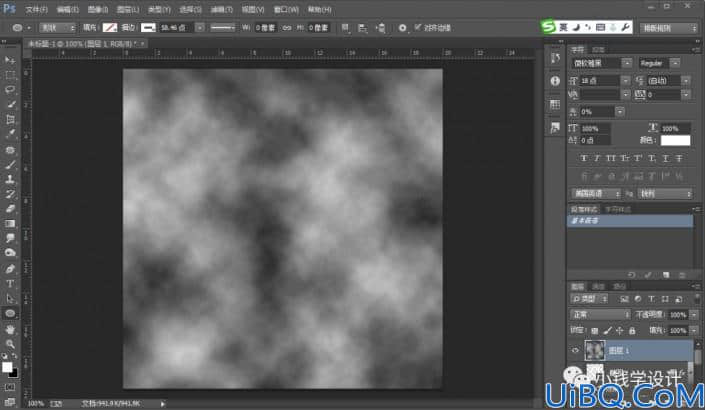Select the Blur tool
Viewport: 705px width, 410px height.
10,238
